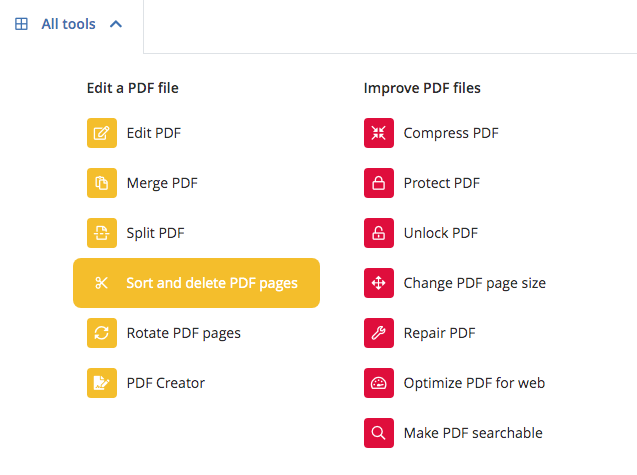Go to Make PDF searchable
Image resolution: width=637 pixels, height=475 pixels.
pyautogui.click(x=472, y=433)
